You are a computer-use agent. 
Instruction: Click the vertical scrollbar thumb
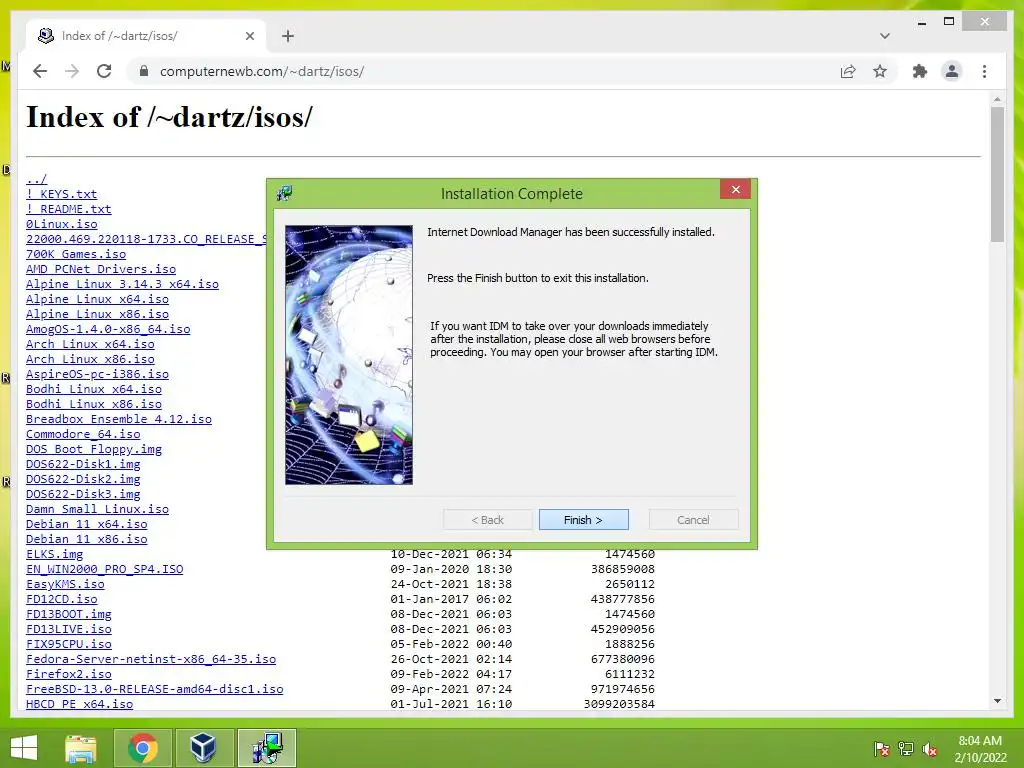[997, 174]
